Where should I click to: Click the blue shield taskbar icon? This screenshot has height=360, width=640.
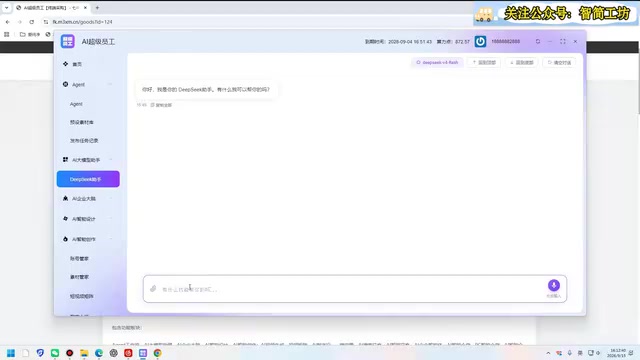point(40,353)
